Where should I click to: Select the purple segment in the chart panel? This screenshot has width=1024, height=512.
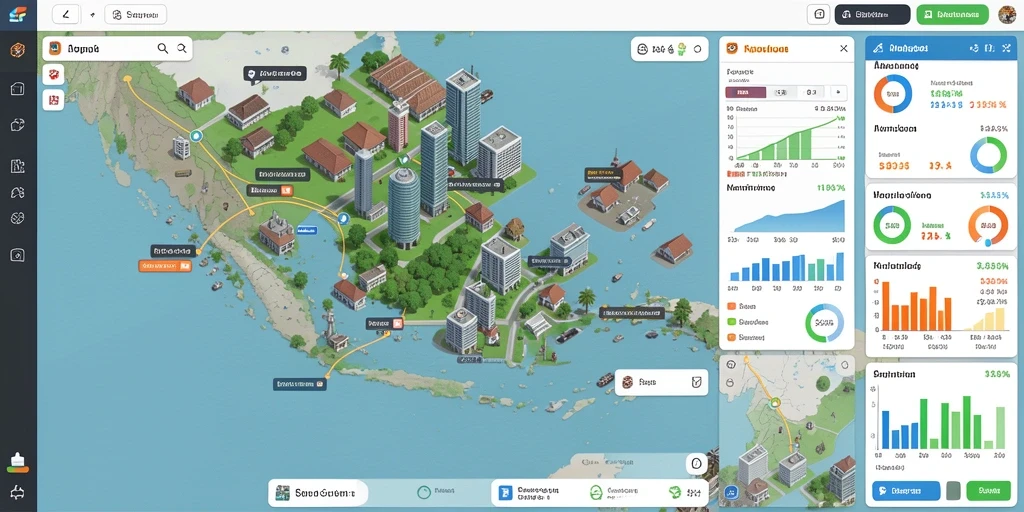(746, 93)
